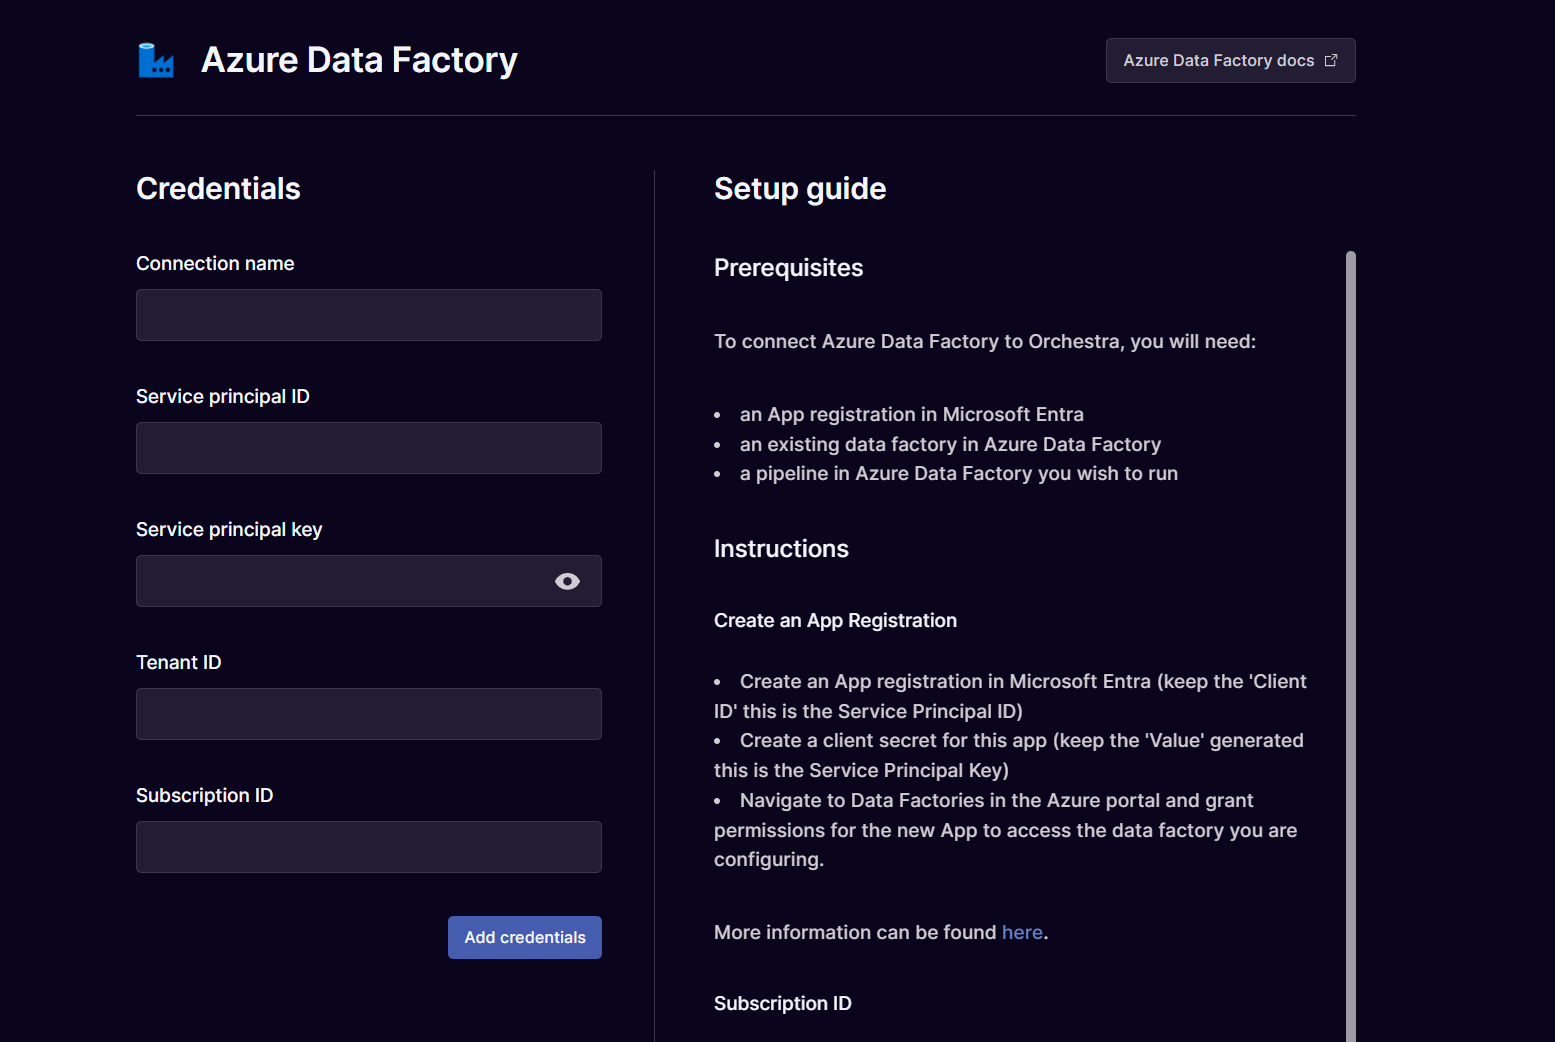Click 'an existing data factory in Azure Data Factory' bullet
Viewport: 1555px width, 1042px height.
coord(950,444)
